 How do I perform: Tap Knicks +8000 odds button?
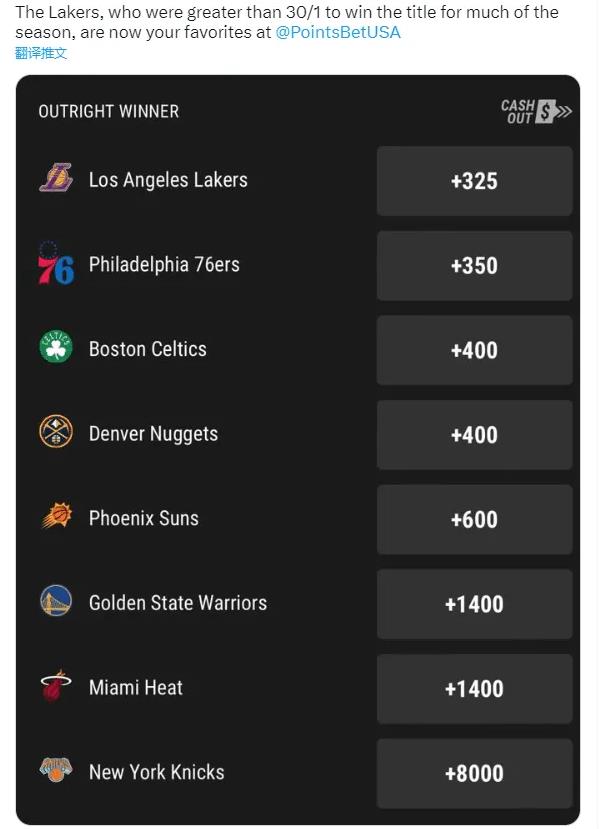pos(474,773)
